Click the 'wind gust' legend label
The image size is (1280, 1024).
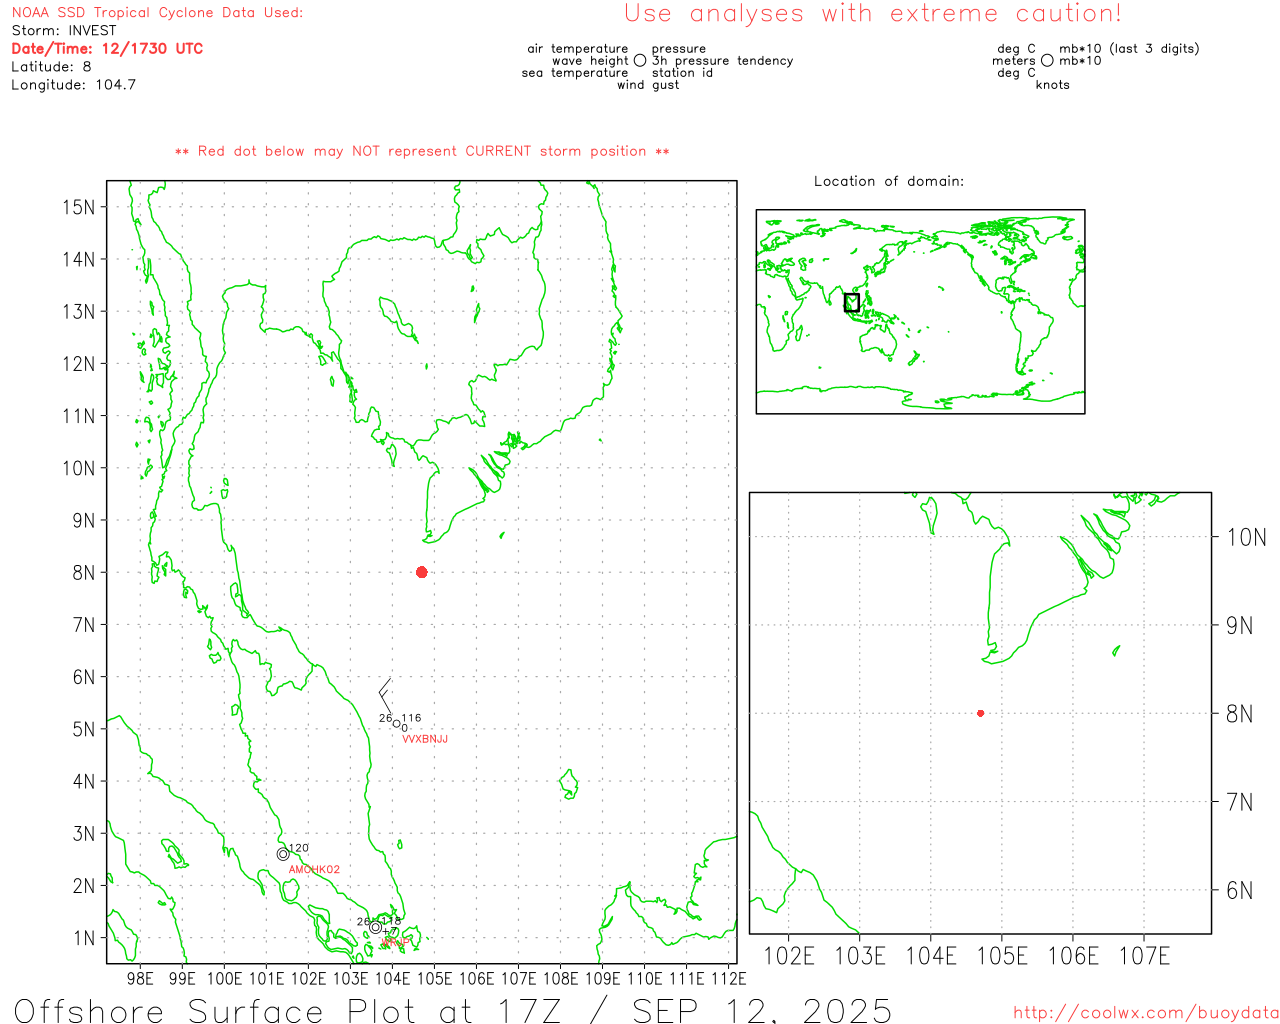pos(648,85)
